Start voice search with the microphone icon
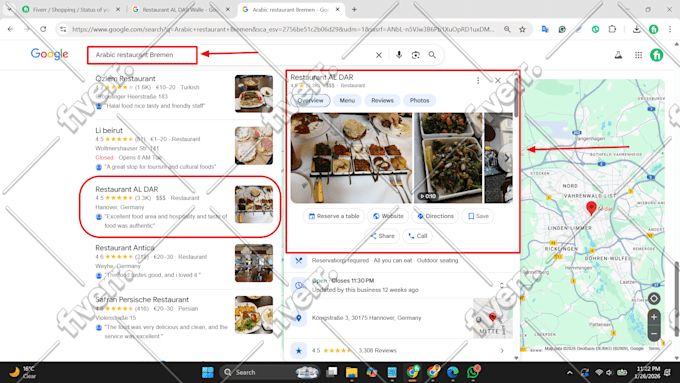Screen dimensions: 680x383 click(399, 55)
